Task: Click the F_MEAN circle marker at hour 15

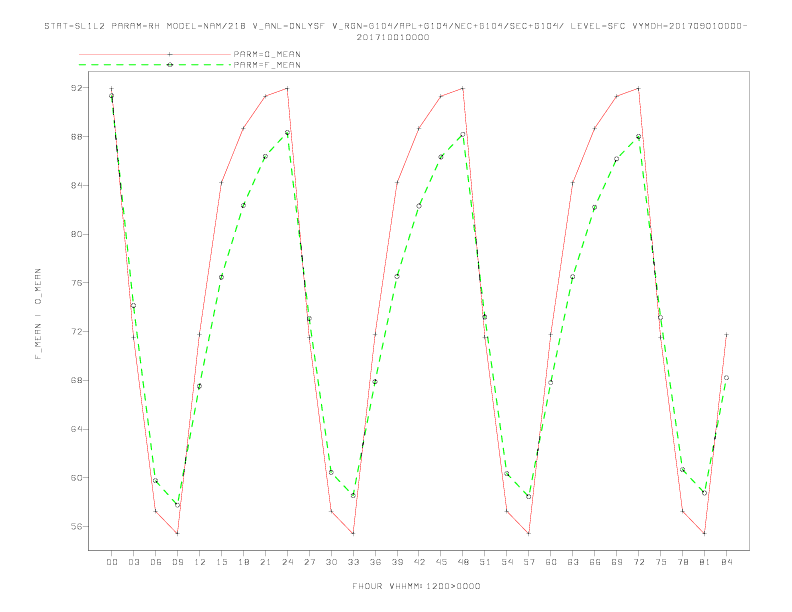Action: coord(221,277)
